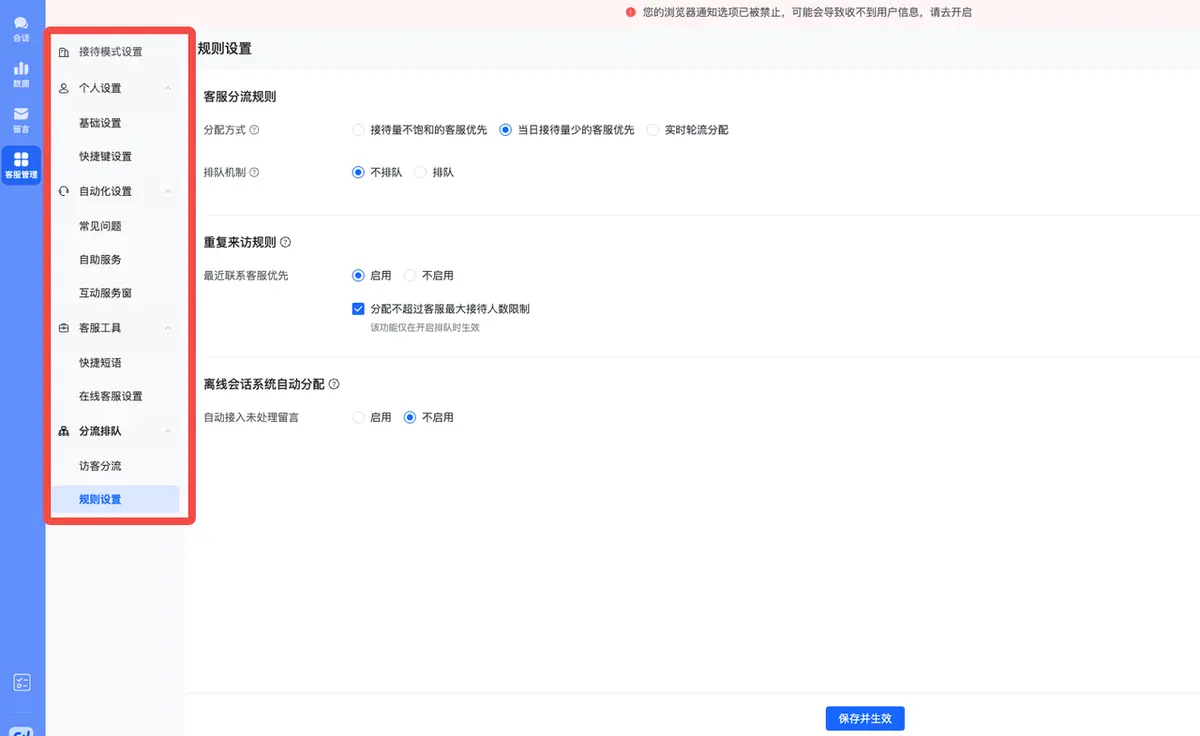1200x736 pixels.
Task: Click the 最近联系客服优先 label
Action: (246, 275)
